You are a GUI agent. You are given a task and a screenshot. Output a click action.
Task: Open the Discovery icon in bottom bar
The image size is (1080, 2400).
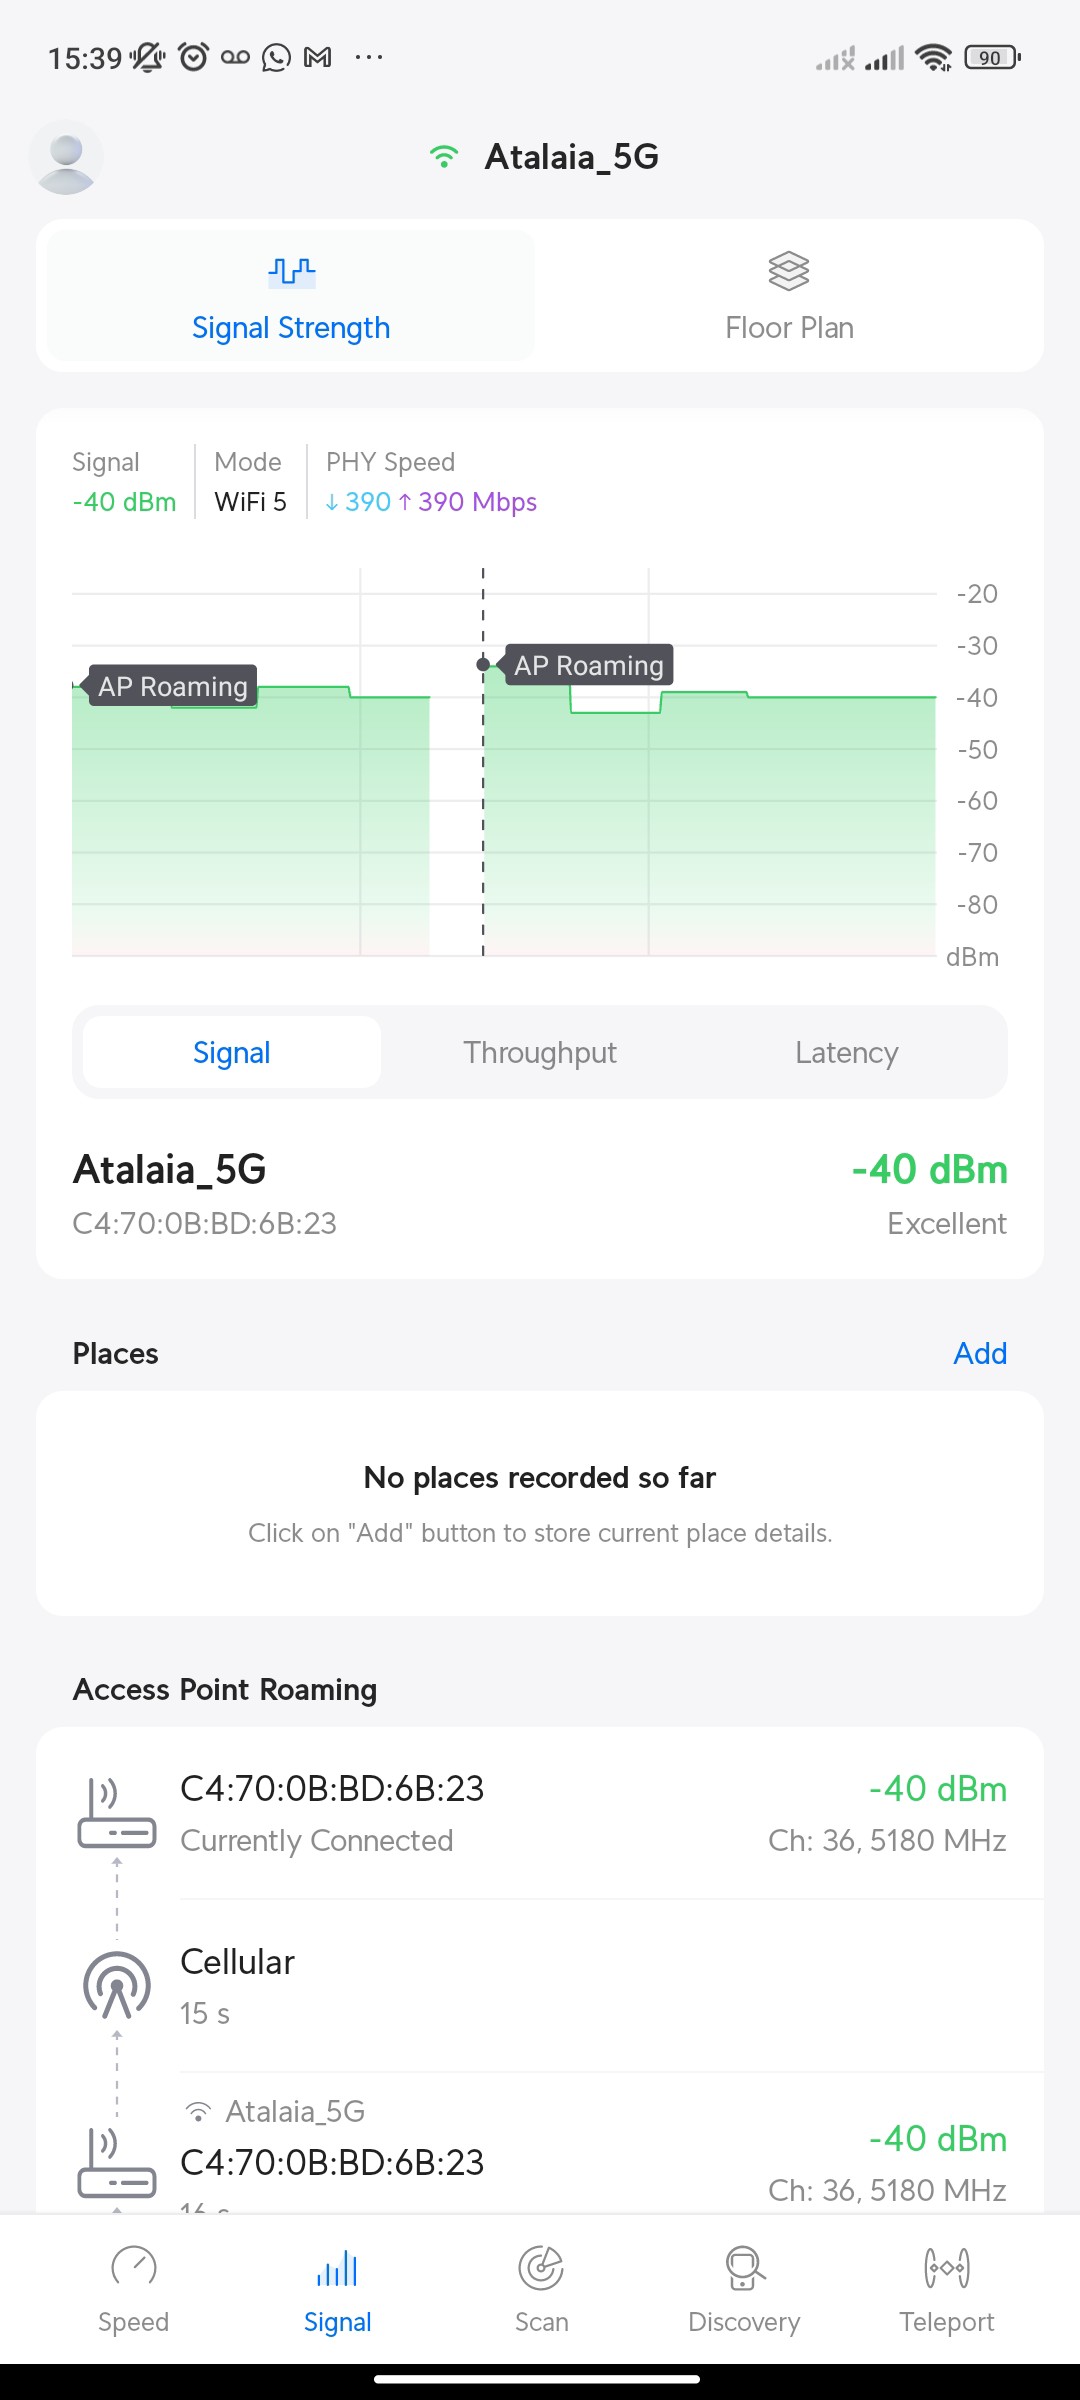coord(744,2268)
